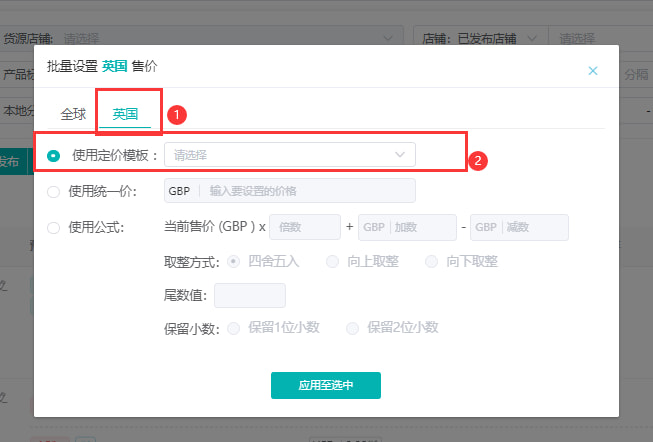Click the 尾数值 input box
This screenshot has height=442, width=653.
(x=250, y=296)
